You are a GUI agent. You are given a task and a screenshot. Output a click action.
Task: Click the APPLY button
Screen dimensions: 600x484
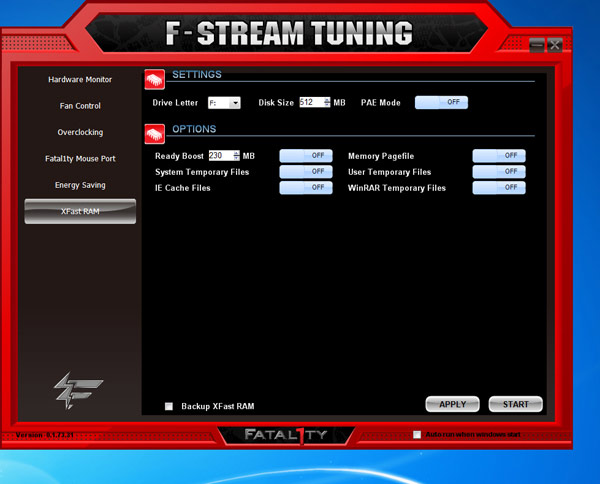pos(452,404)
